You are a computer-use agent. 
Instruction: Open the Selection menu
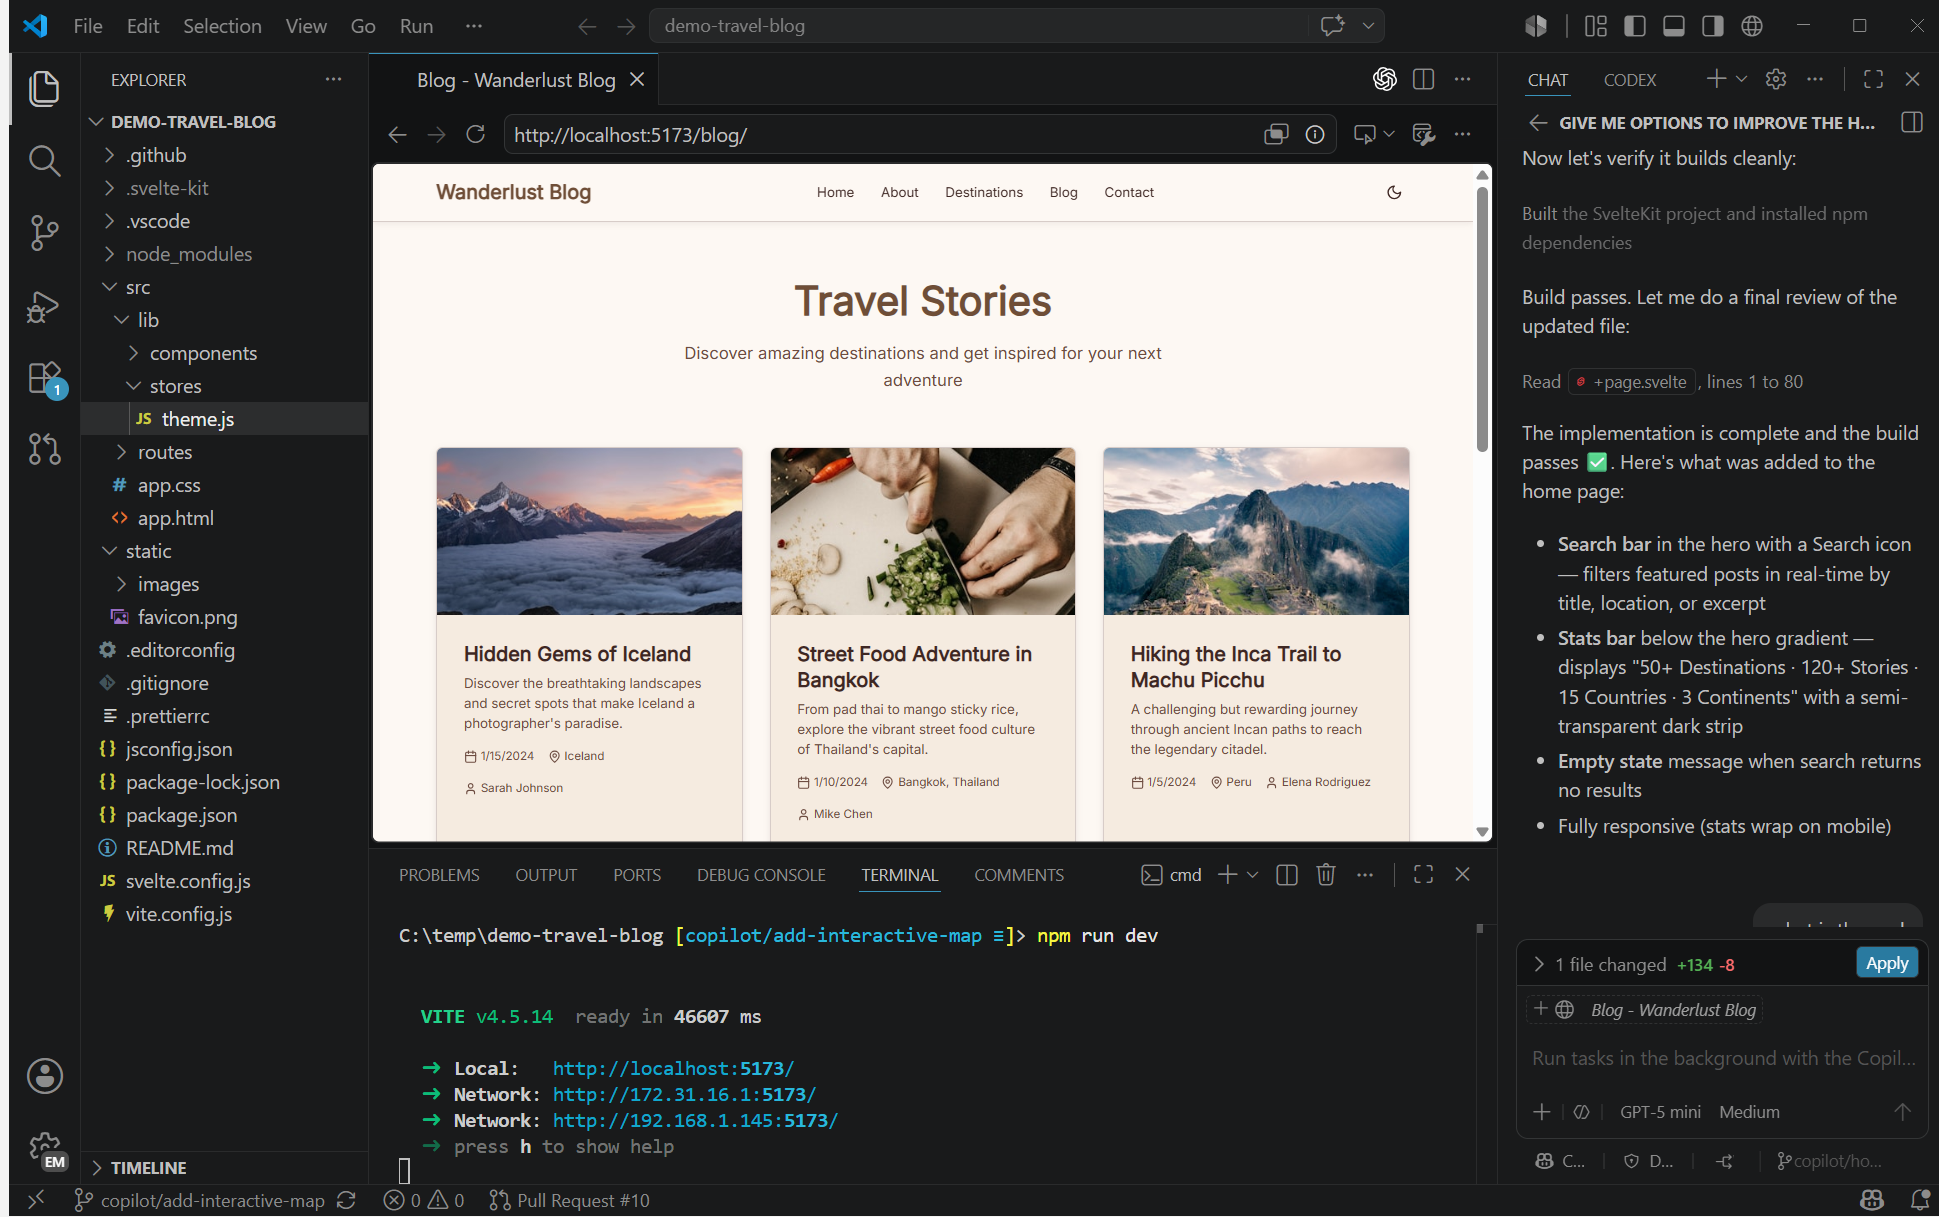(x=222, y=26)
